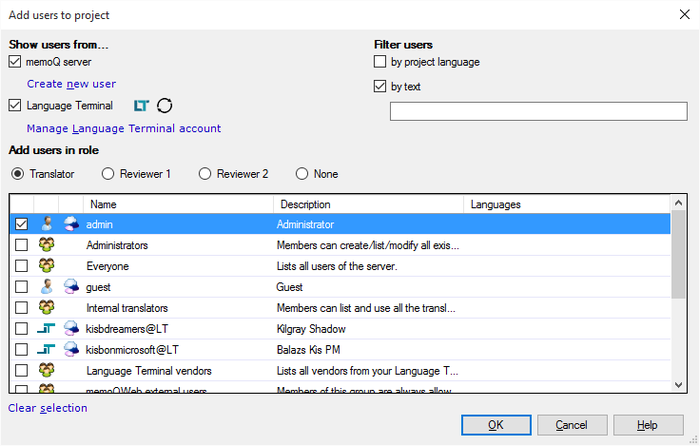
Task: Click the Languages column header
Action: tap(567, 204)
